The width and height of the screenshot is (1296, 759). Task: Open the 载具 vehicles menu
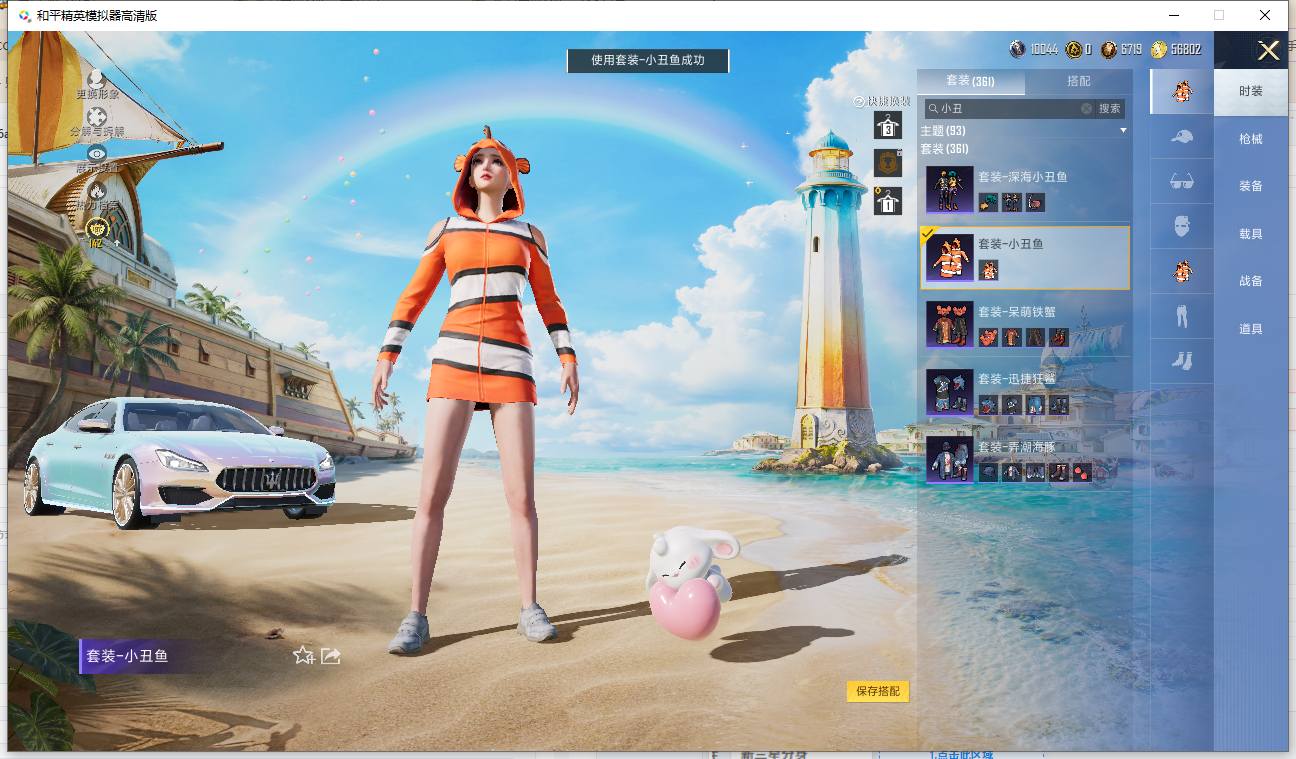(x=1251, y=234)
